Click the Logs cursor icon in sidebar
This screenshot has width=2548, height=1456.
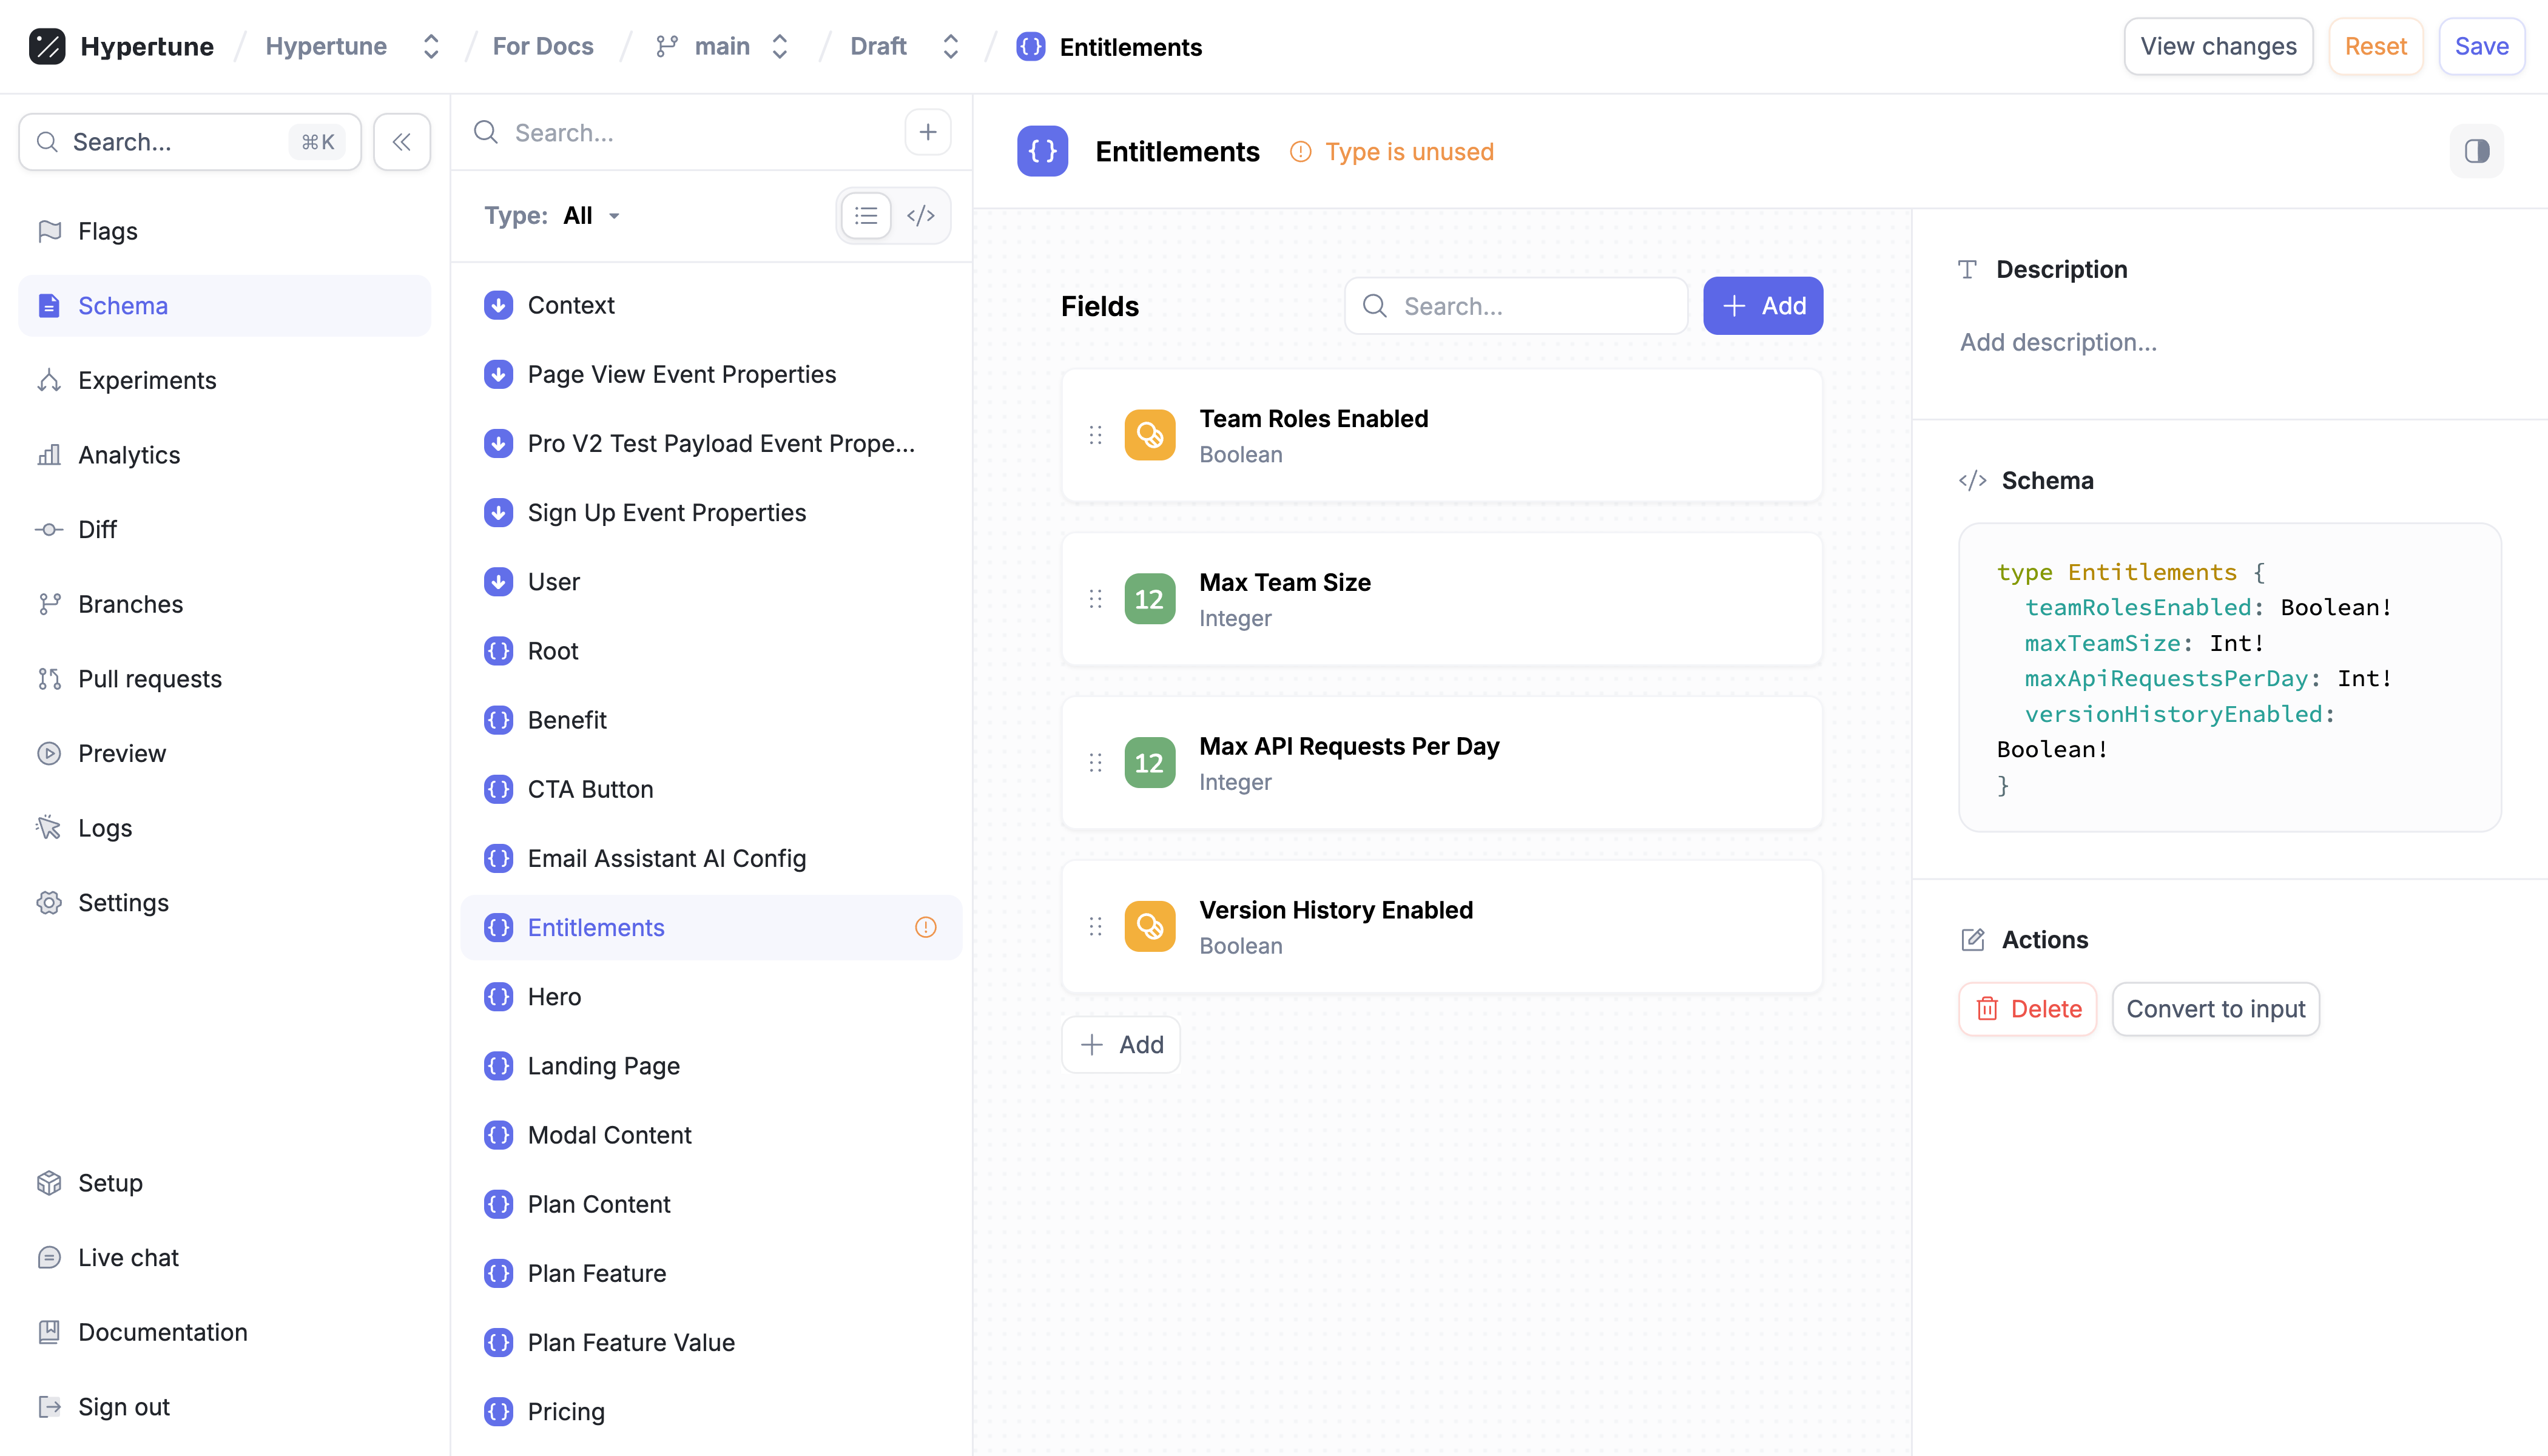(x=49, y=827)
